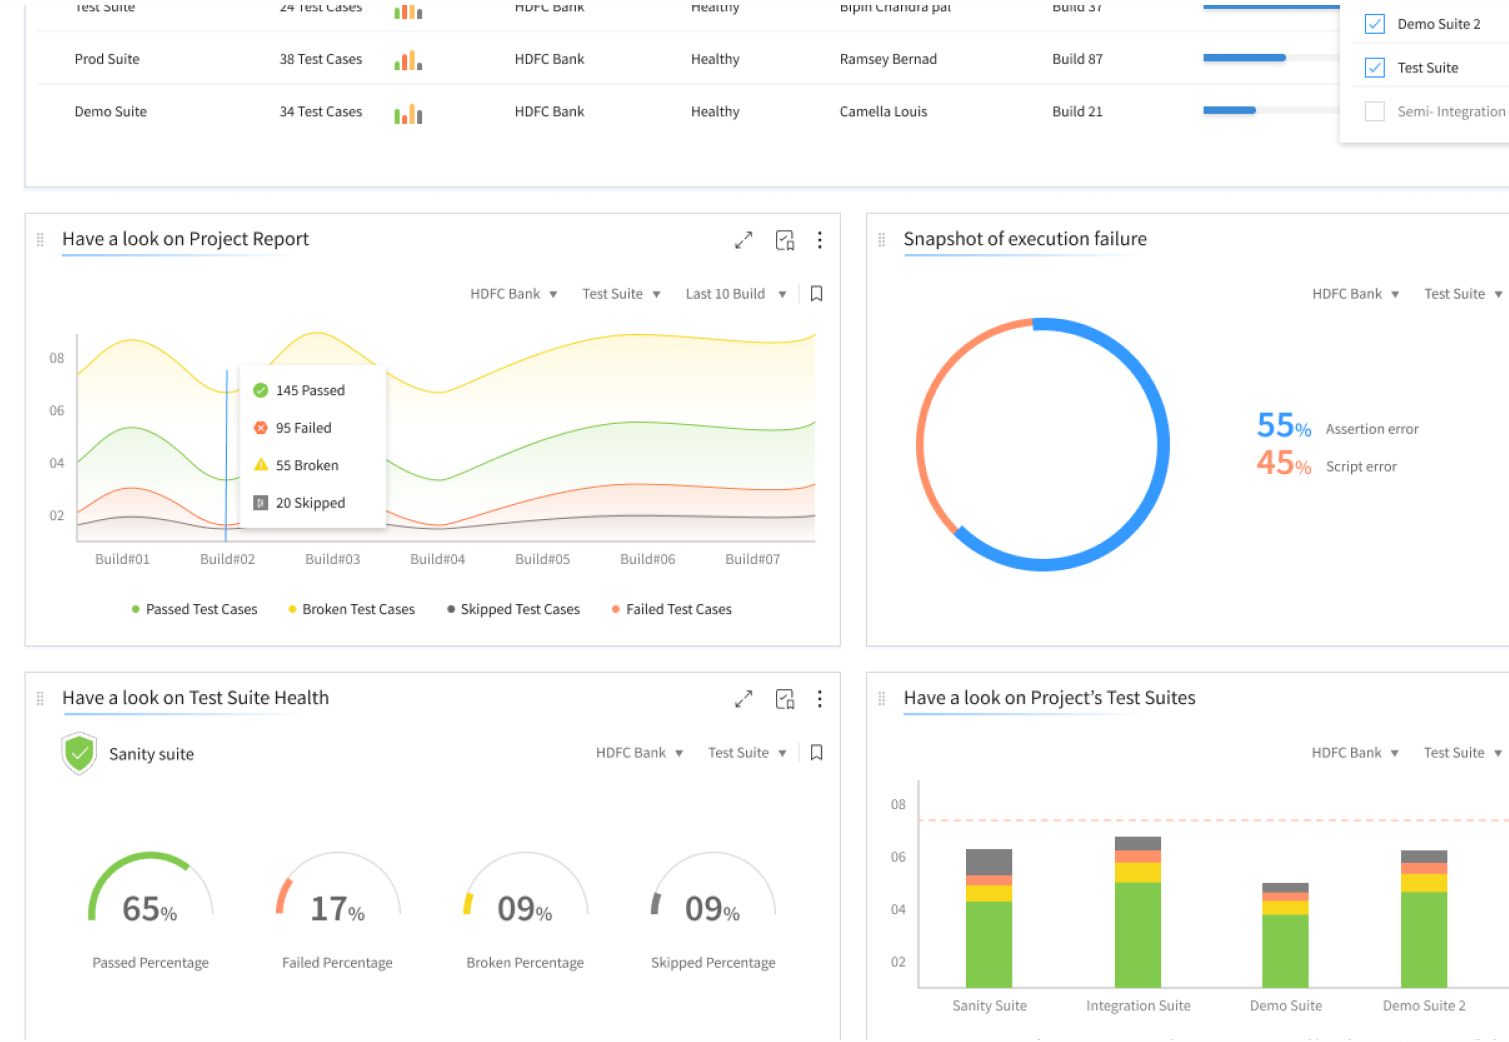Open HDFC Bank dropdown in Project Report

514,294
